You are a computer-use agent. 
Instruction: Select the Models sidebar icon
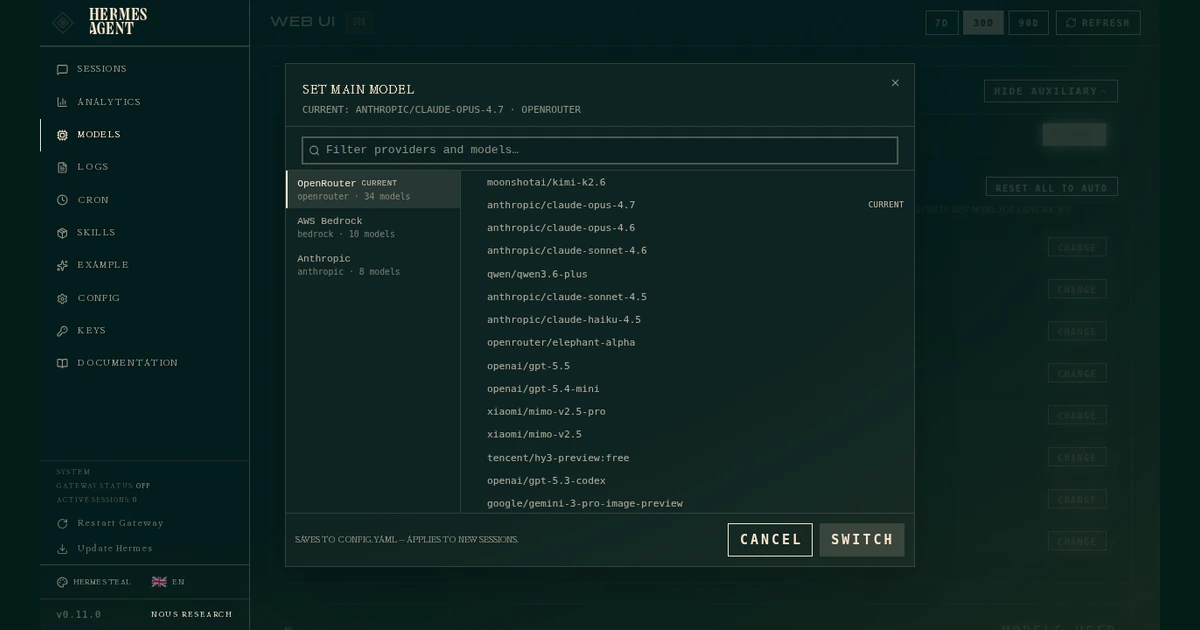pos(62,135)
